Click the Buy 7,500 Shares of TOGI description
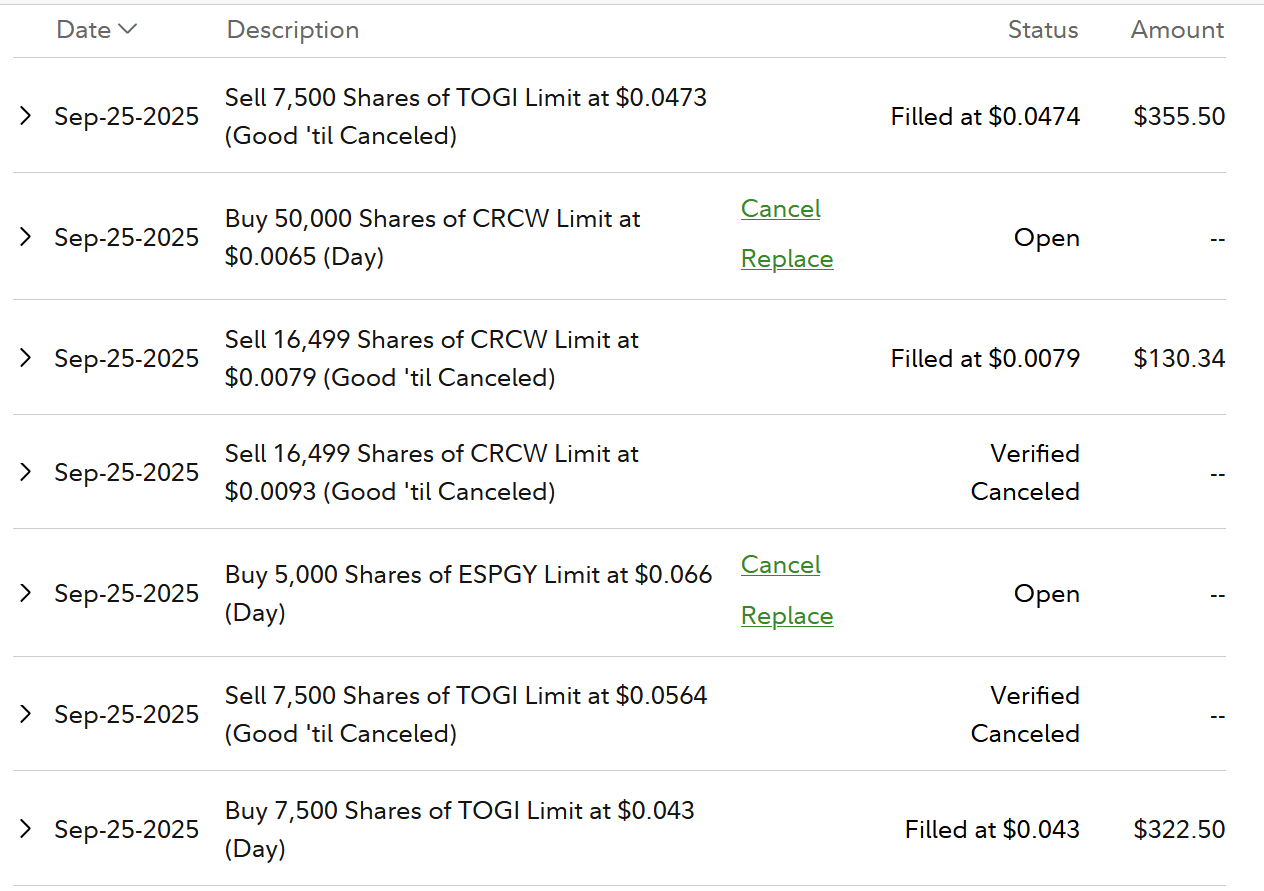The height and width of the screenshot is (891, 1264). pos(459,811)
